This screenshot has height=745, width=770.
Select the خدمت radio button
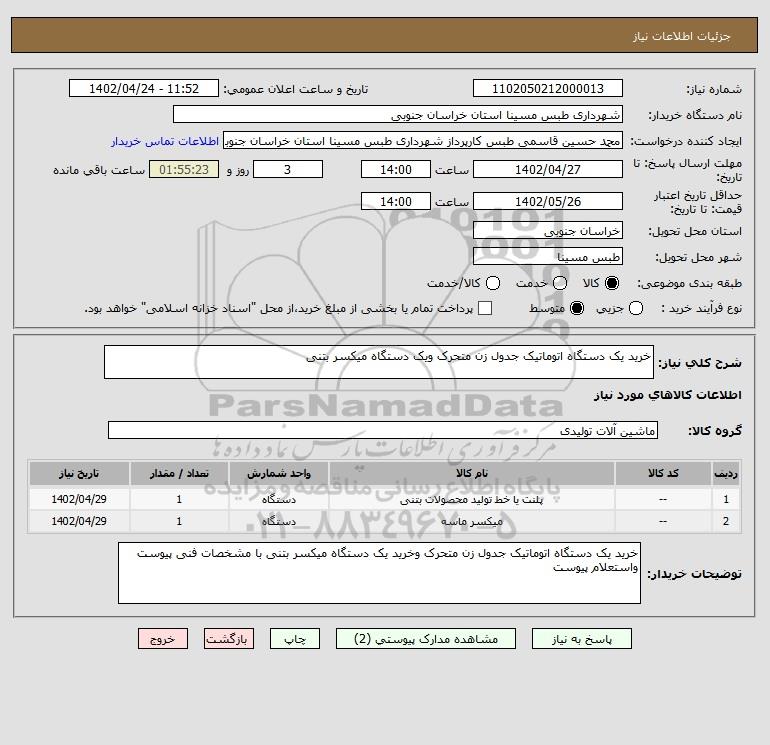560,283
